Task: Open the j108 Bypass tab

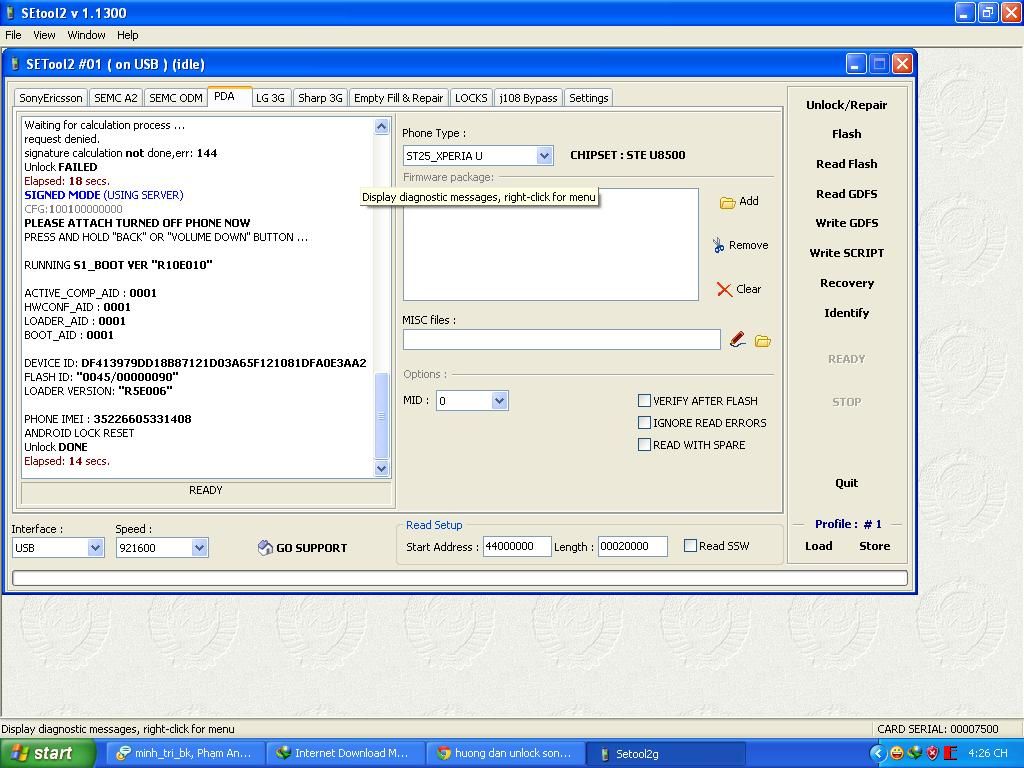Action: (528, 98)
